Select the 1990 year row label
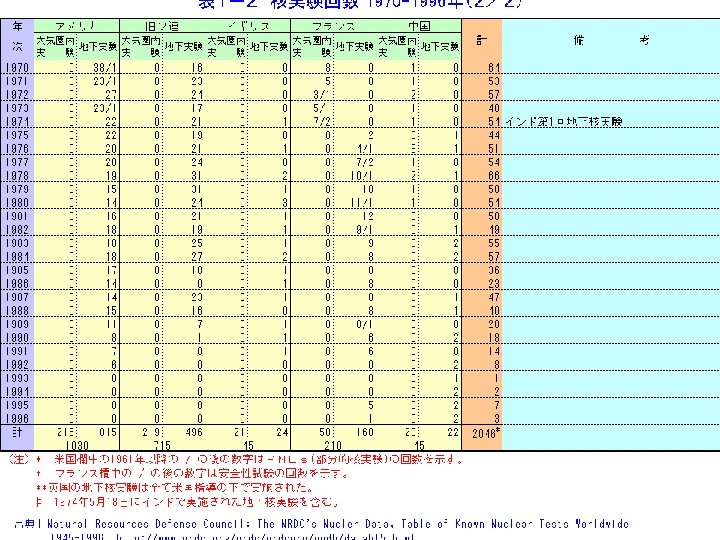The image size is (720, 540). point(17,338)
